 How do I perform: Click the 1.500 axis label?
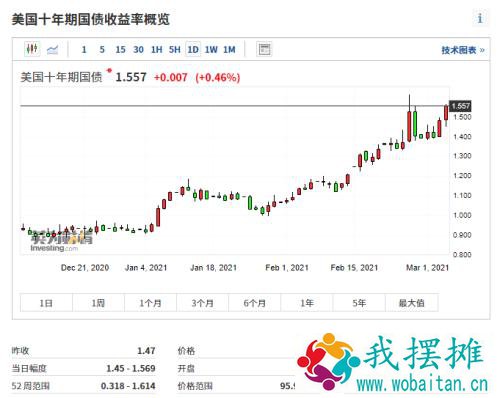click(462, 117)
